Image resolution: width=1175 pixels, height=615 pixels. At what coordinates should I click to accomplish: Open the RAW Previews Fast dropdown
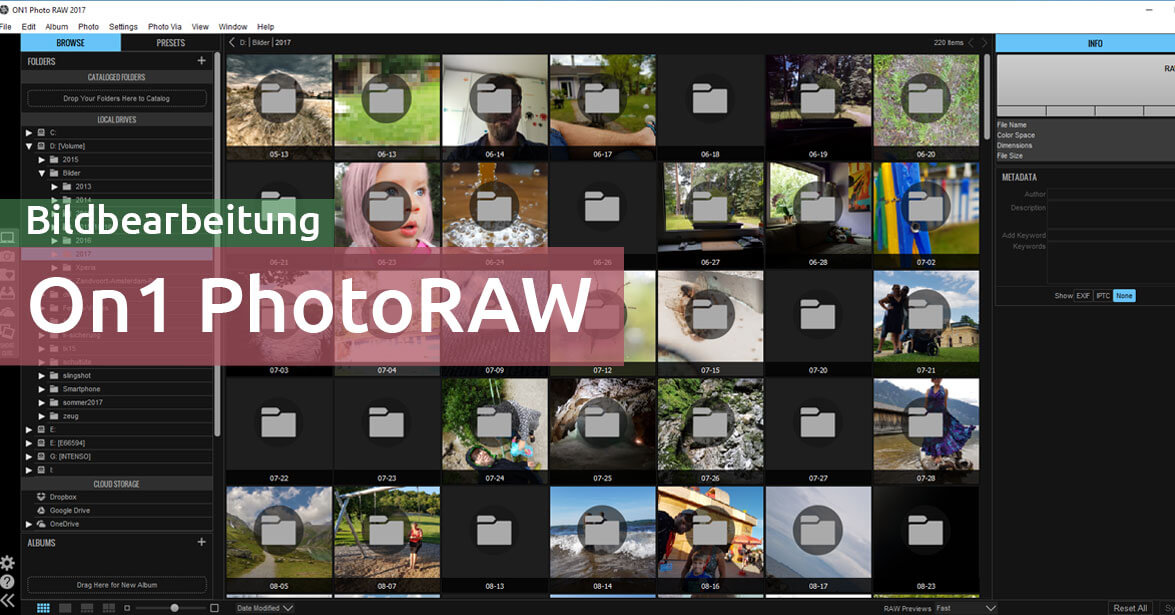pyautogui.click(x=965, y=608)
